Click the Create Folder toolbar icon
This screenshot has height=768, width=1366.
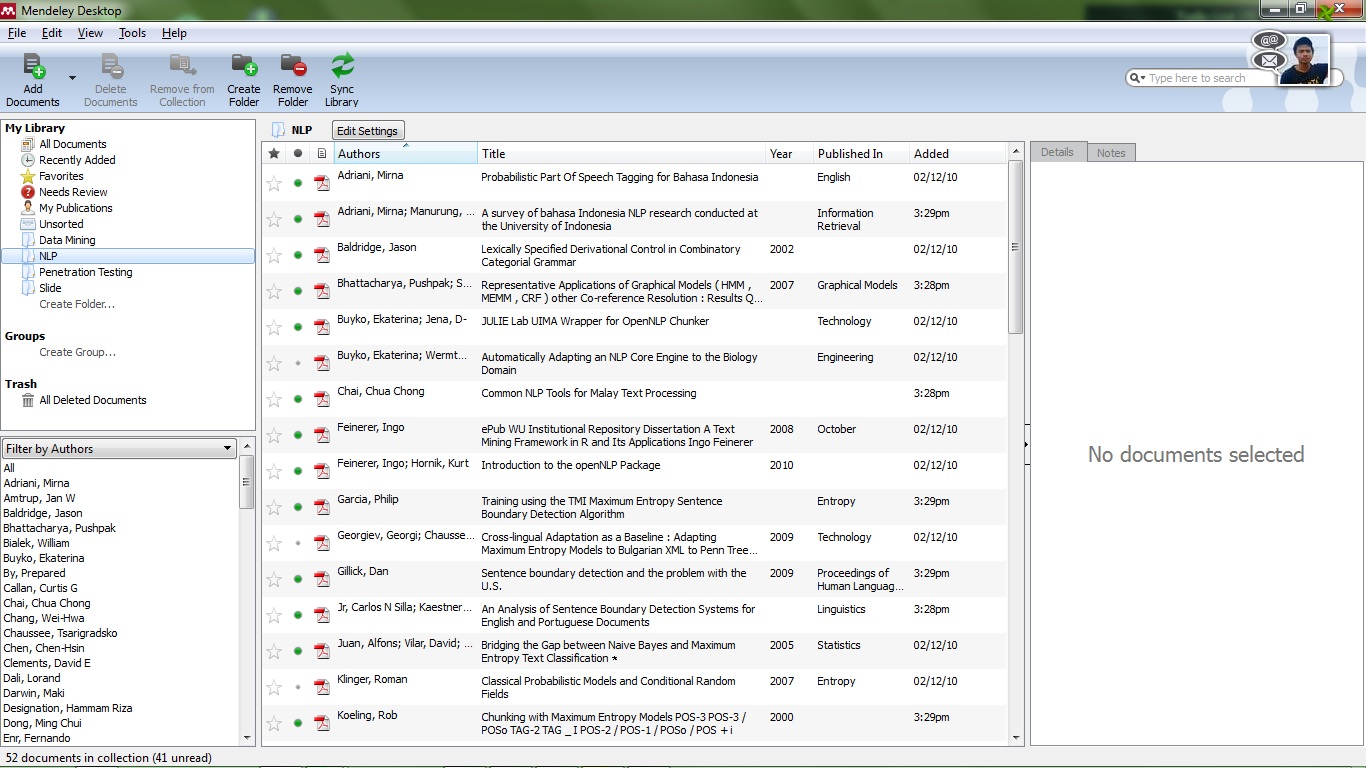click(244, 80)
